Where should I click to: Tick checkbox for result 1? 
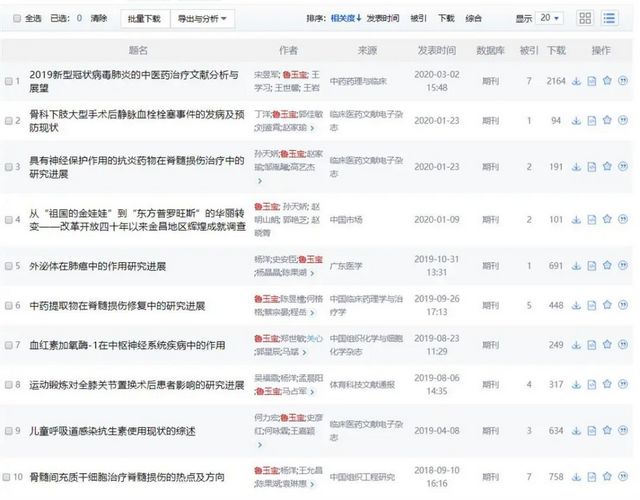[x=9, y=81]
